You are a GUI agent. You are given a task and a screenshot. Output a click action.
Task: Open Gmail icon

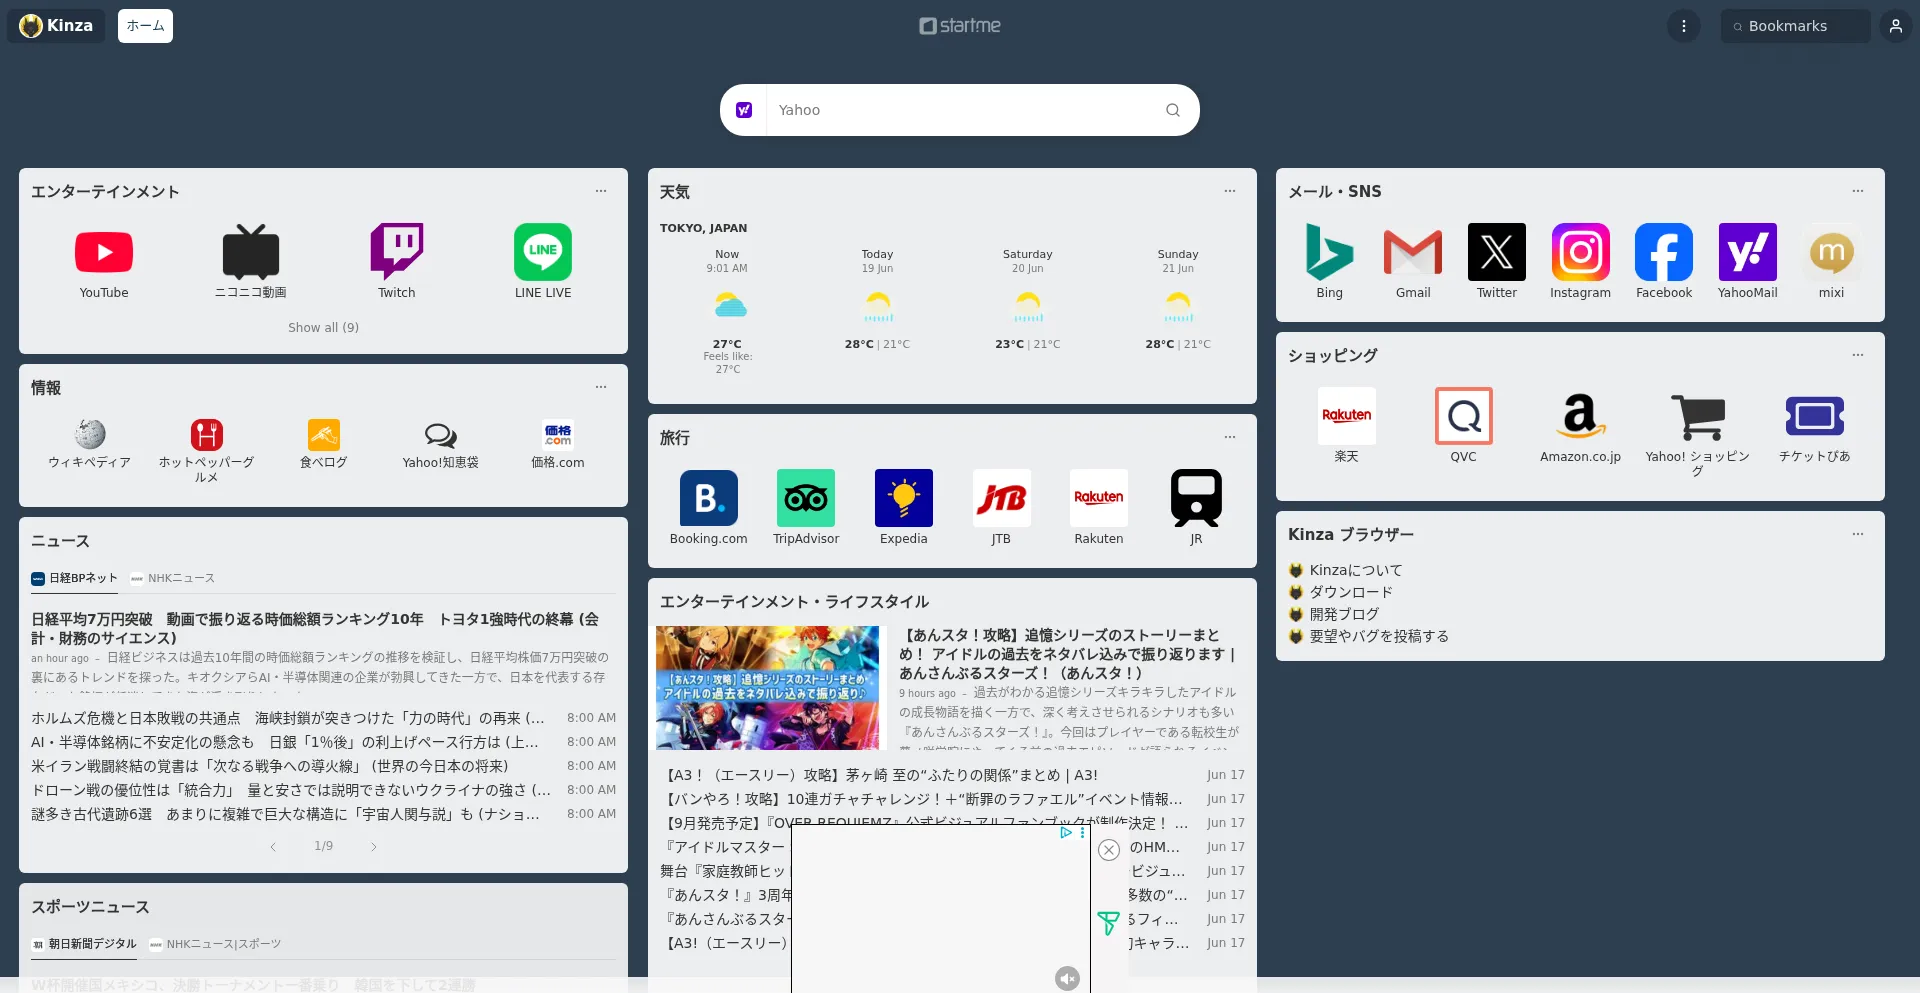[1413, 252]
